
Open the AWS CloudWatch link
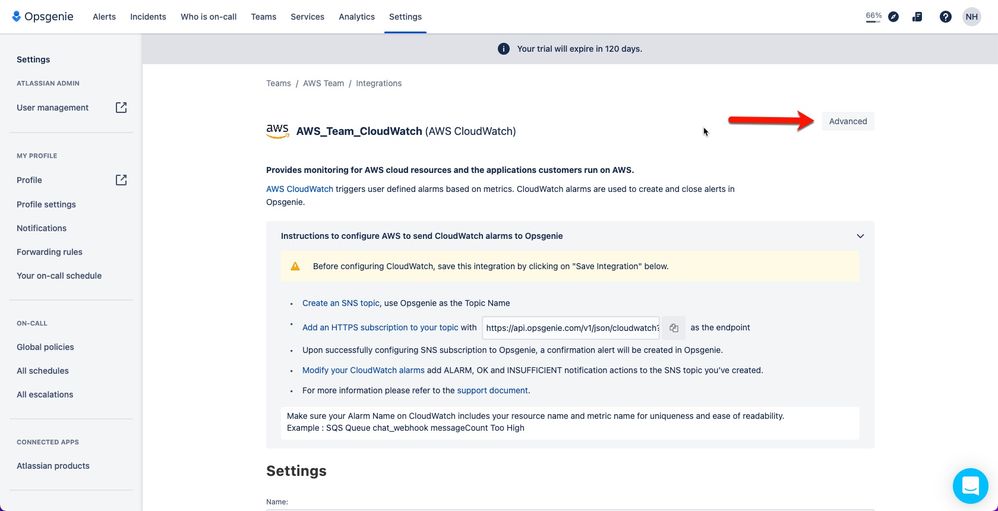(x=300, y=189)
